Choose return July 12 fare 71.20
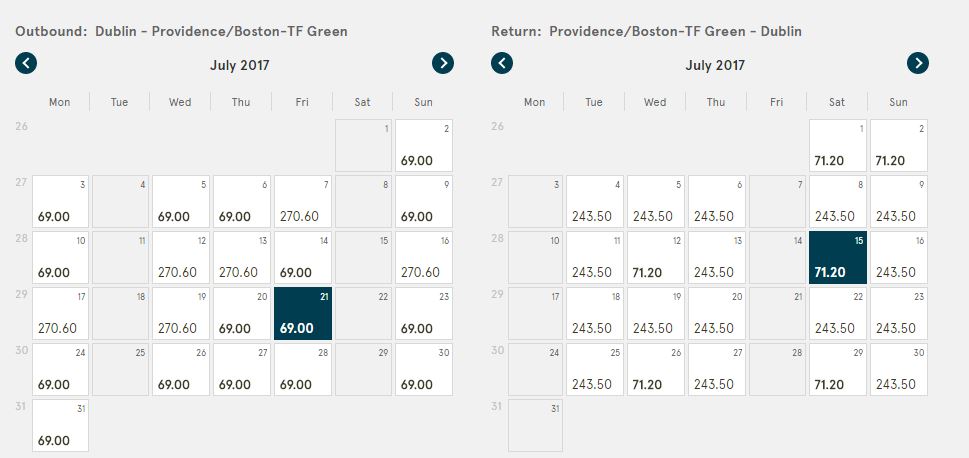Viewport: 969px width, 458px height. 656,258
